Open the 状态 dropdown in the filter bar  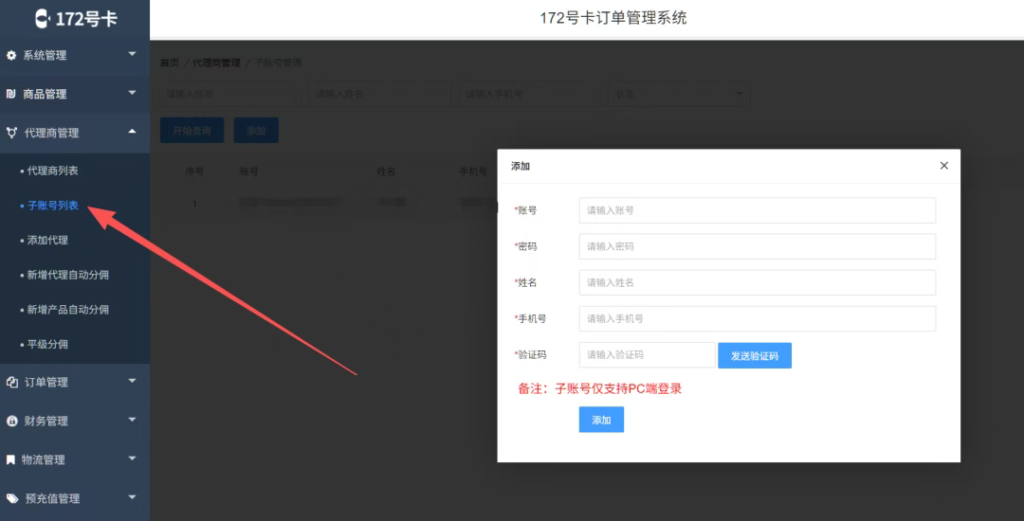679,94
